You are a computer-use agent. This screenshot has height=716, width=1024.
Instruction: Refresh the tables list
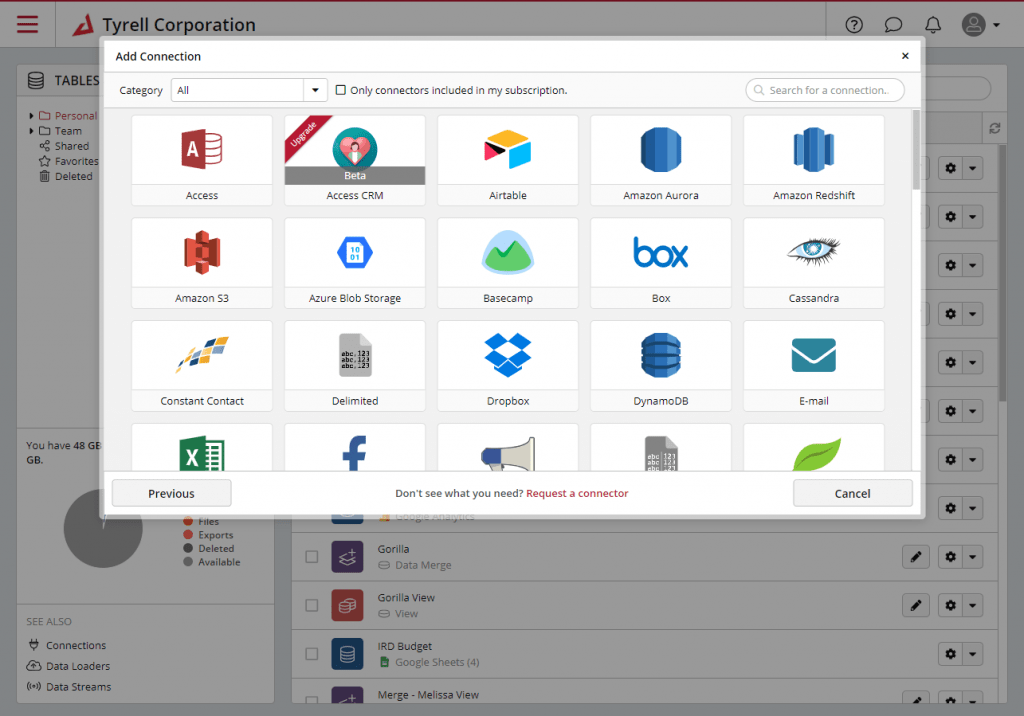[995, 129]
